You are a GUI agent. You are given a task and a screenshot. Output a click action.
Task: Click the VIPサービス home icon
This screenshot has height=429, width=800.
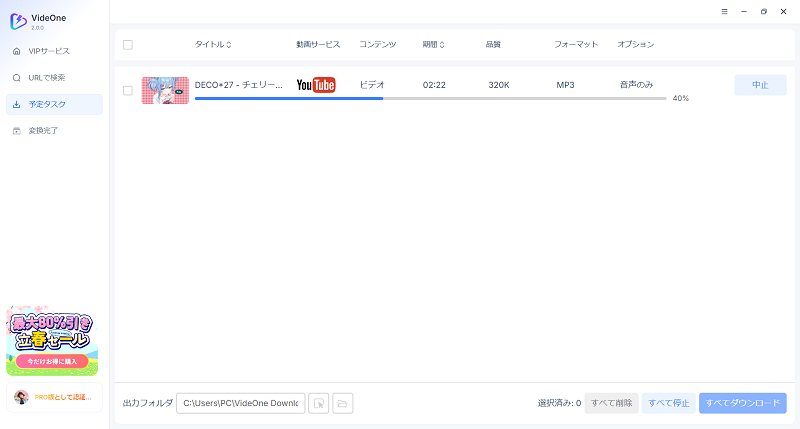click(x=17, y=51)
